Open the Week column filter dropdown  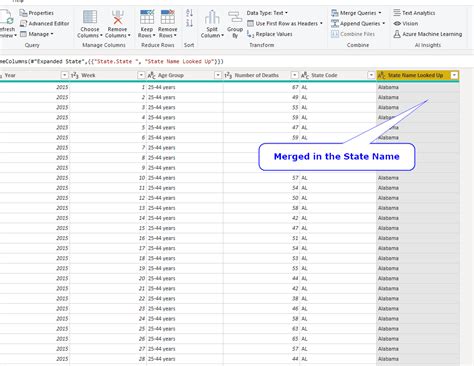pos(141,75)
